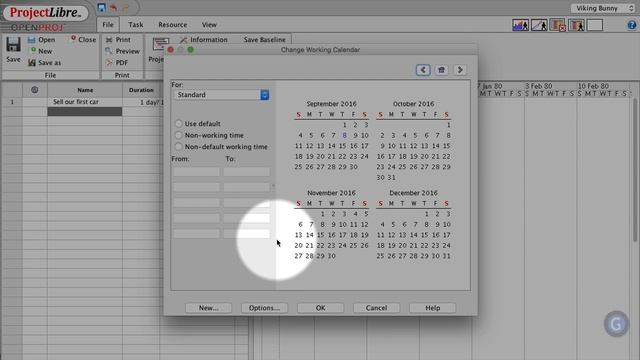640x360 pixels.
Task: Show the histogram resource view icon
Action: 520,25
